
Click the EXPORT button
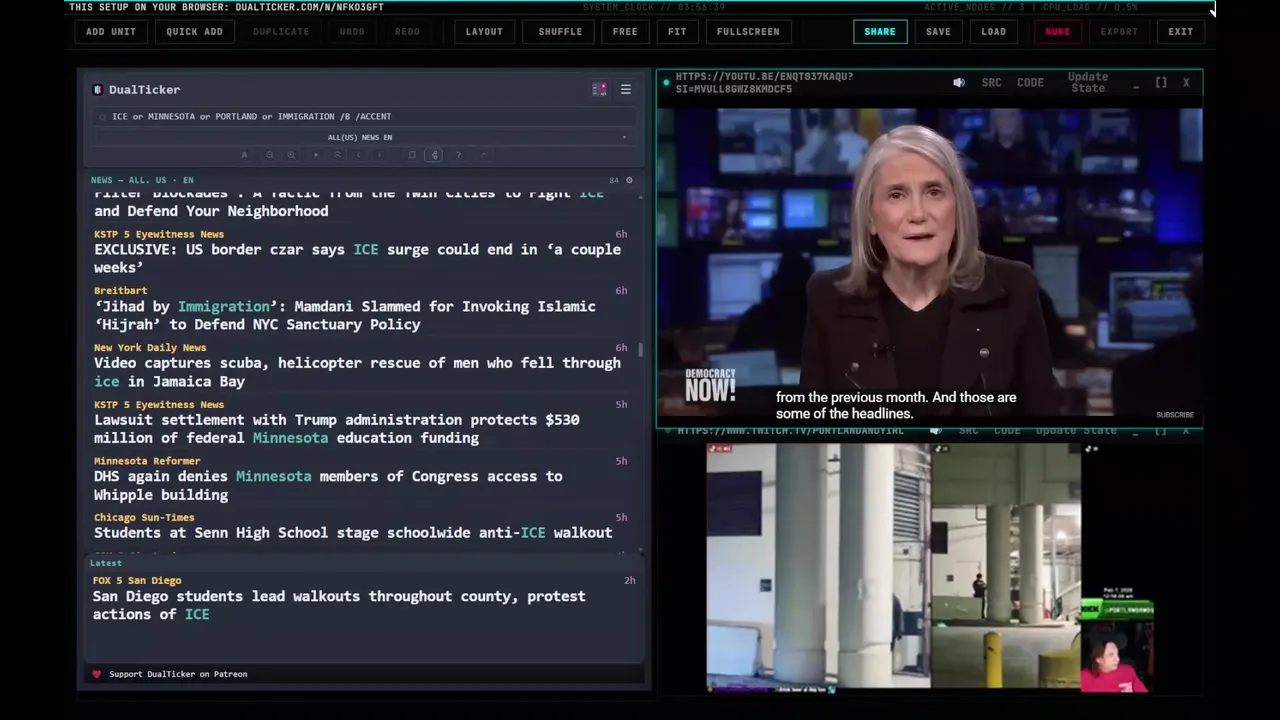tap(1119, 32)
